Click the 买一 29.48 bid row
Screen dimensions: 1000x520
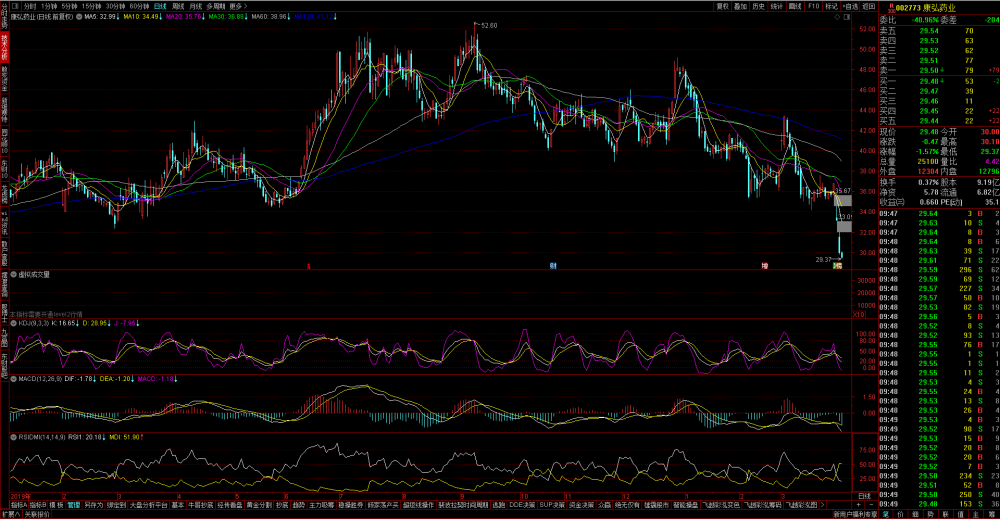point(939,81)
